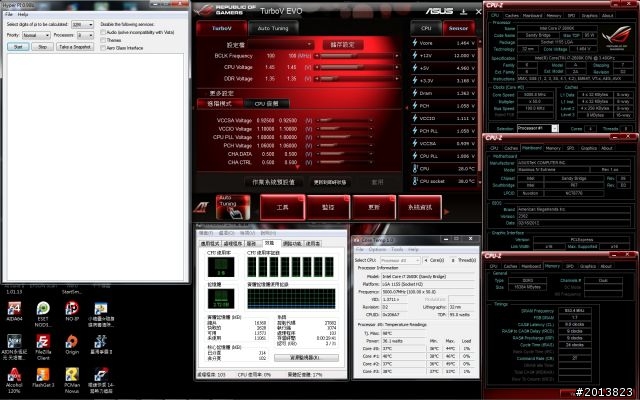The image size is (640, 400).
Task: Click the Republic of Gamers logo in TurboV
Action: pyautogui.click(x=204, y=10)
